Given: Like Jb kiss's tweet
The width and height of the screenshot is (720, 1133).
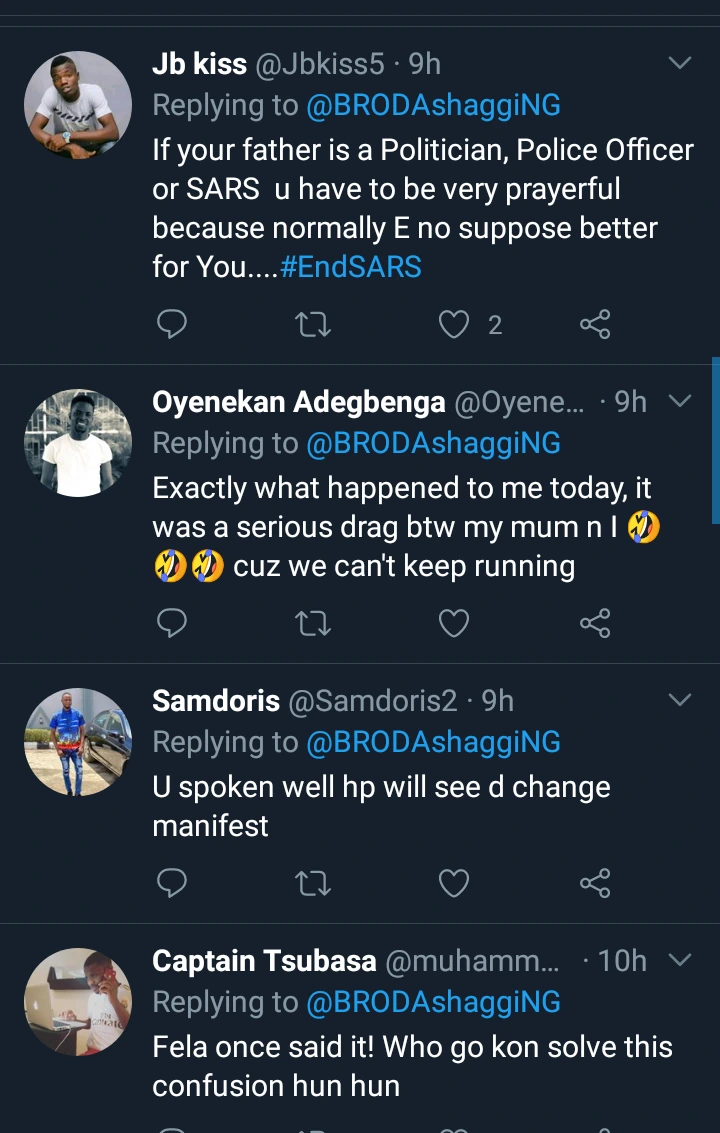Looking at the screenshot, I should 455,324.
